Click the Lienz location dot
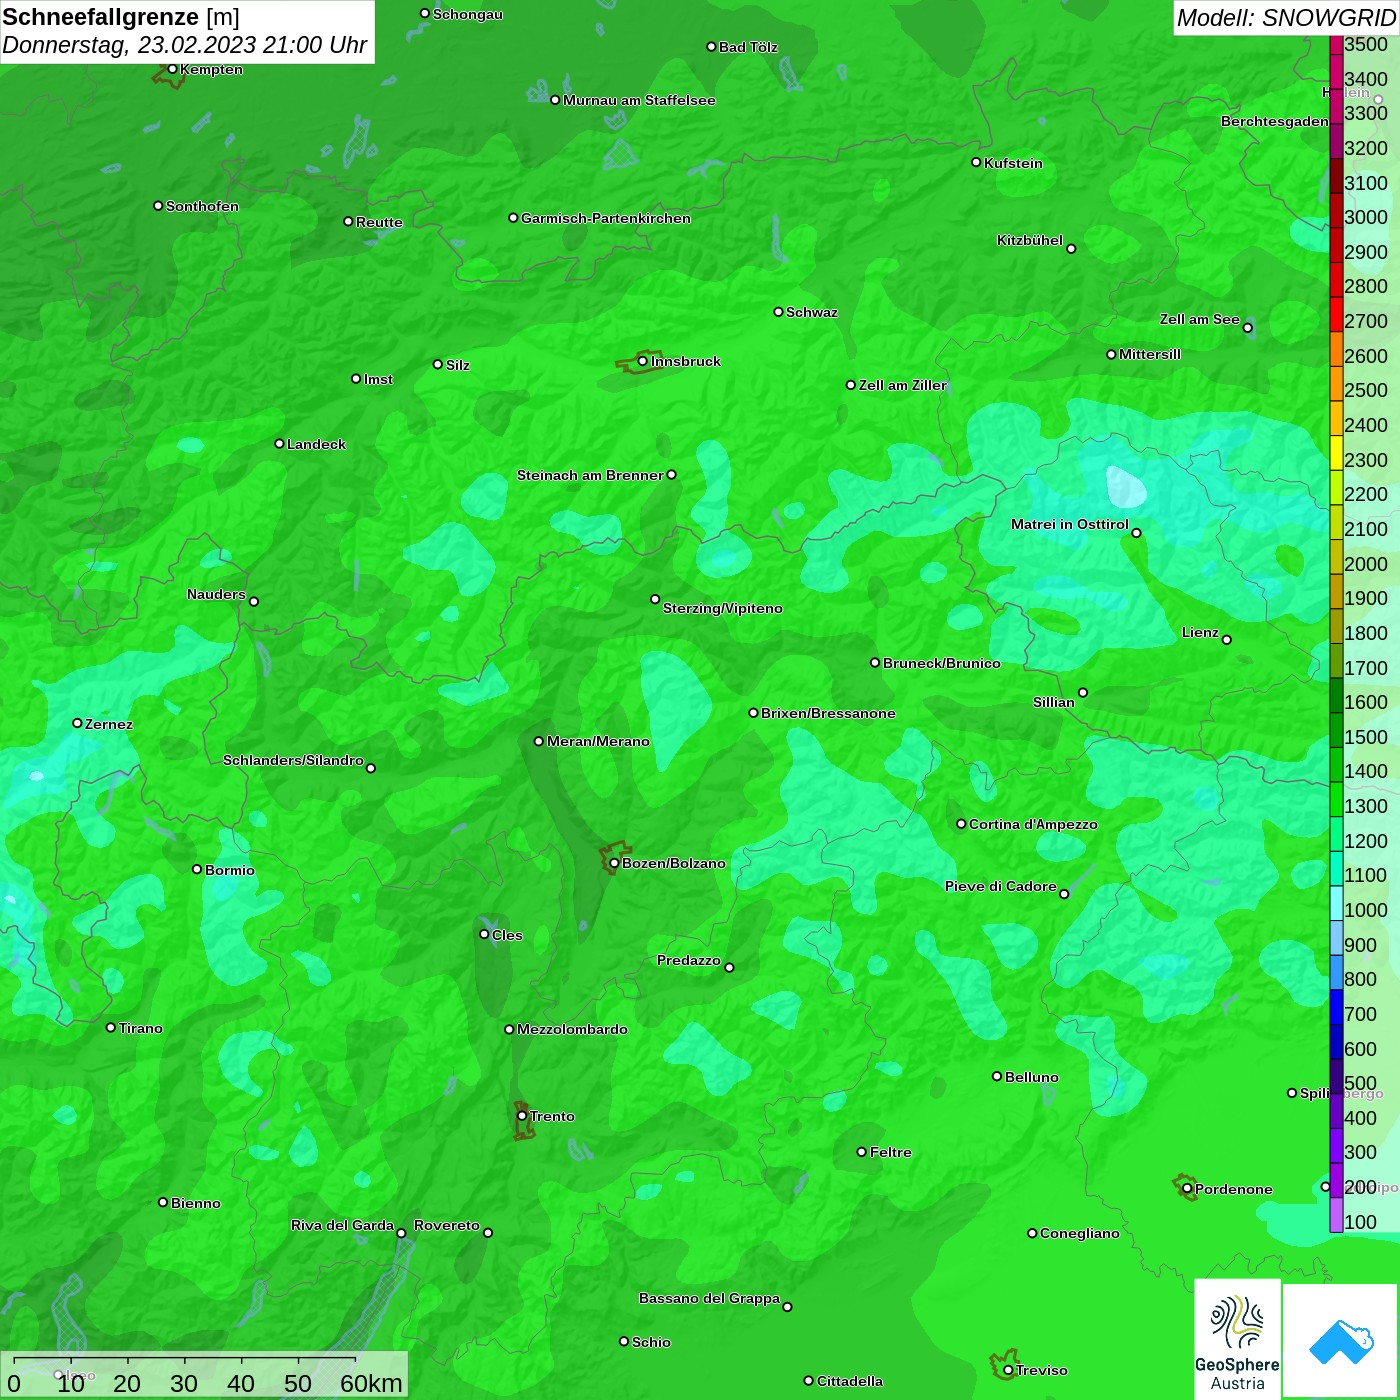The image size is (1400, 1400). (x=1227, y=640)
